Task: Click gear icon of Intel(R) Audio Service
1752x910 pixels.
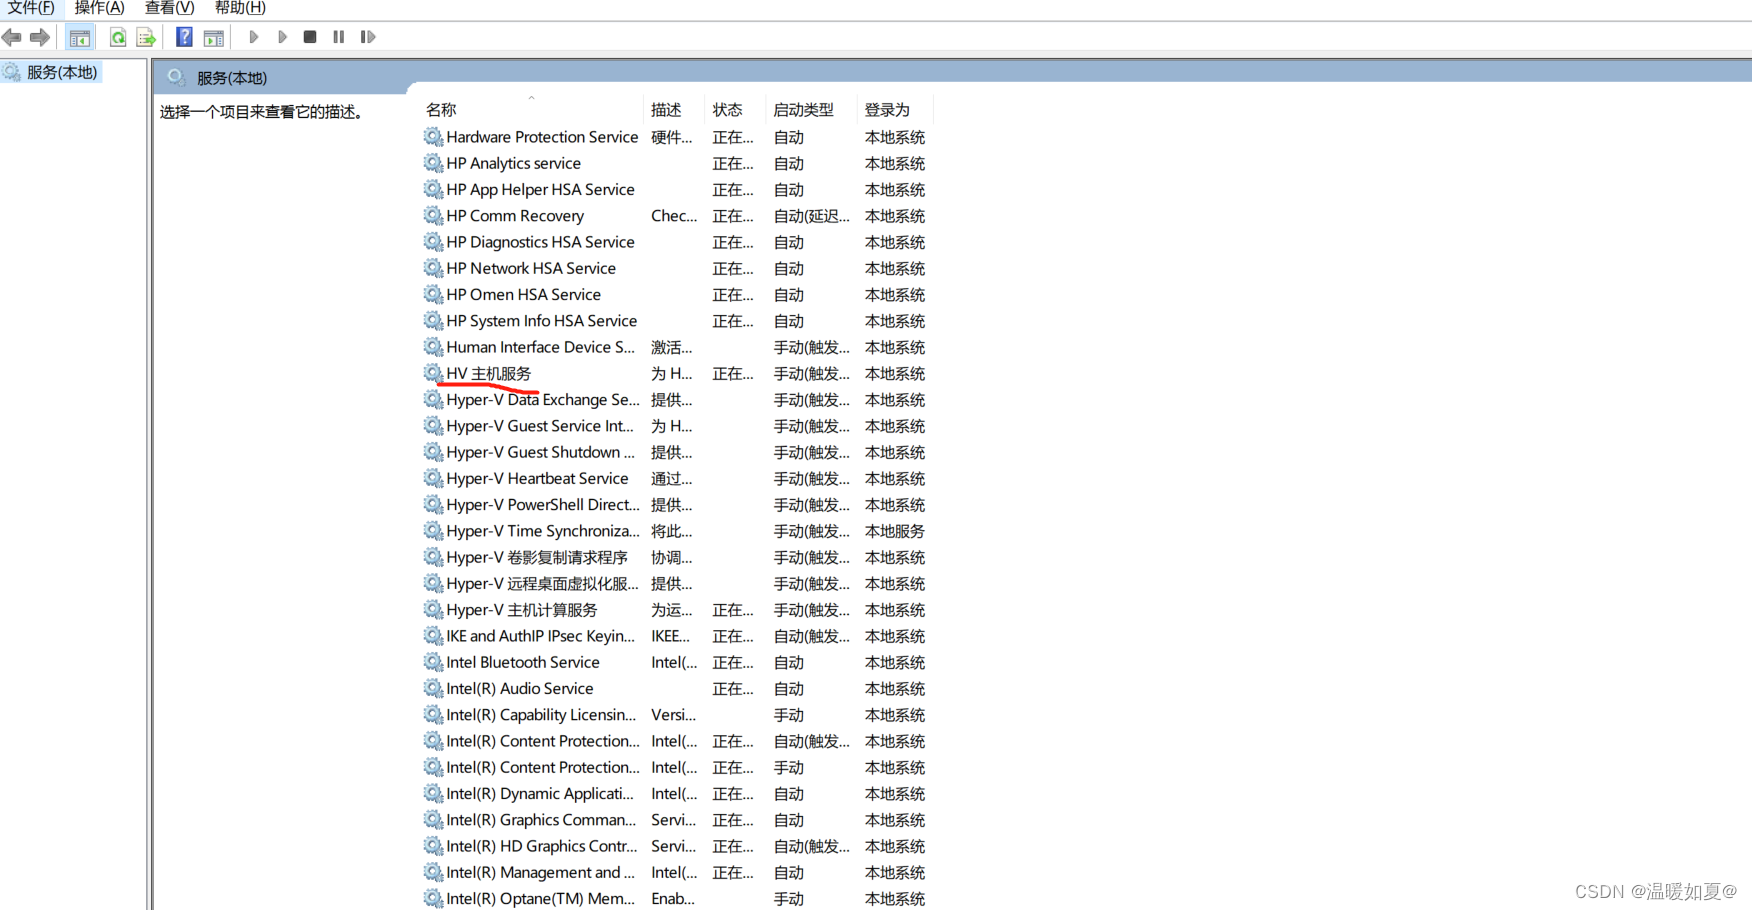Action: coord(433,688)
